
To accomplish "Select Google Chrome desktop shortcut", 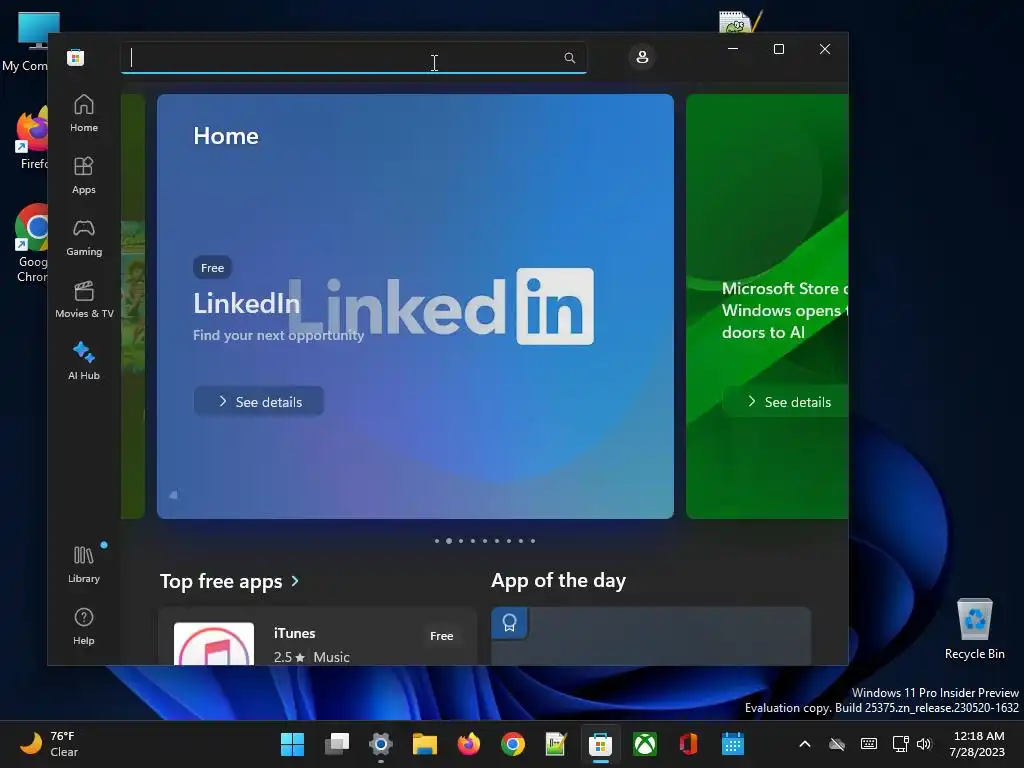I will pos(31,243).
